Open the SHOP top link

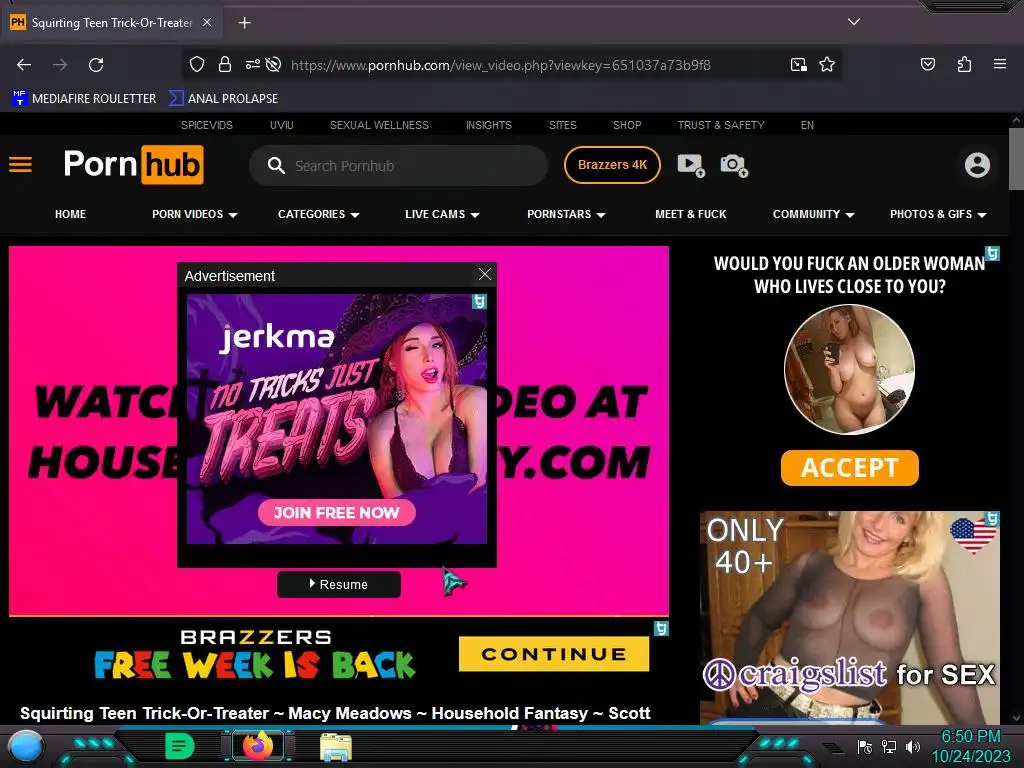[627, 125]
